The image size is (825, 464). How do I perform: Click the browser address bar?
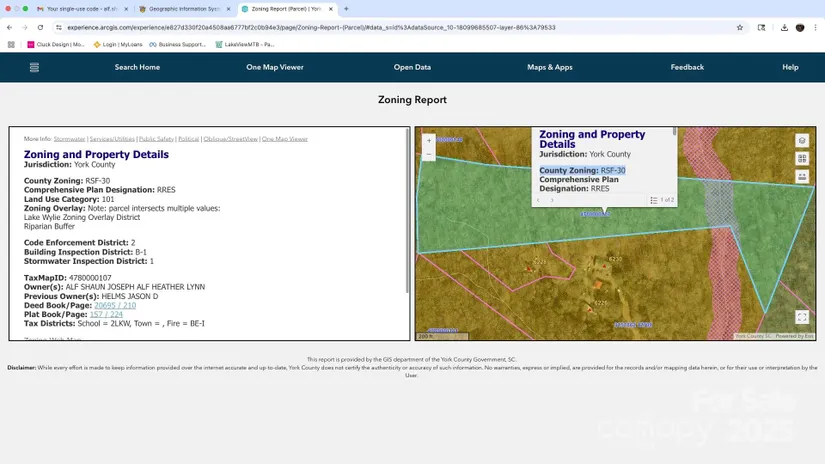click(x=400, y=28)
